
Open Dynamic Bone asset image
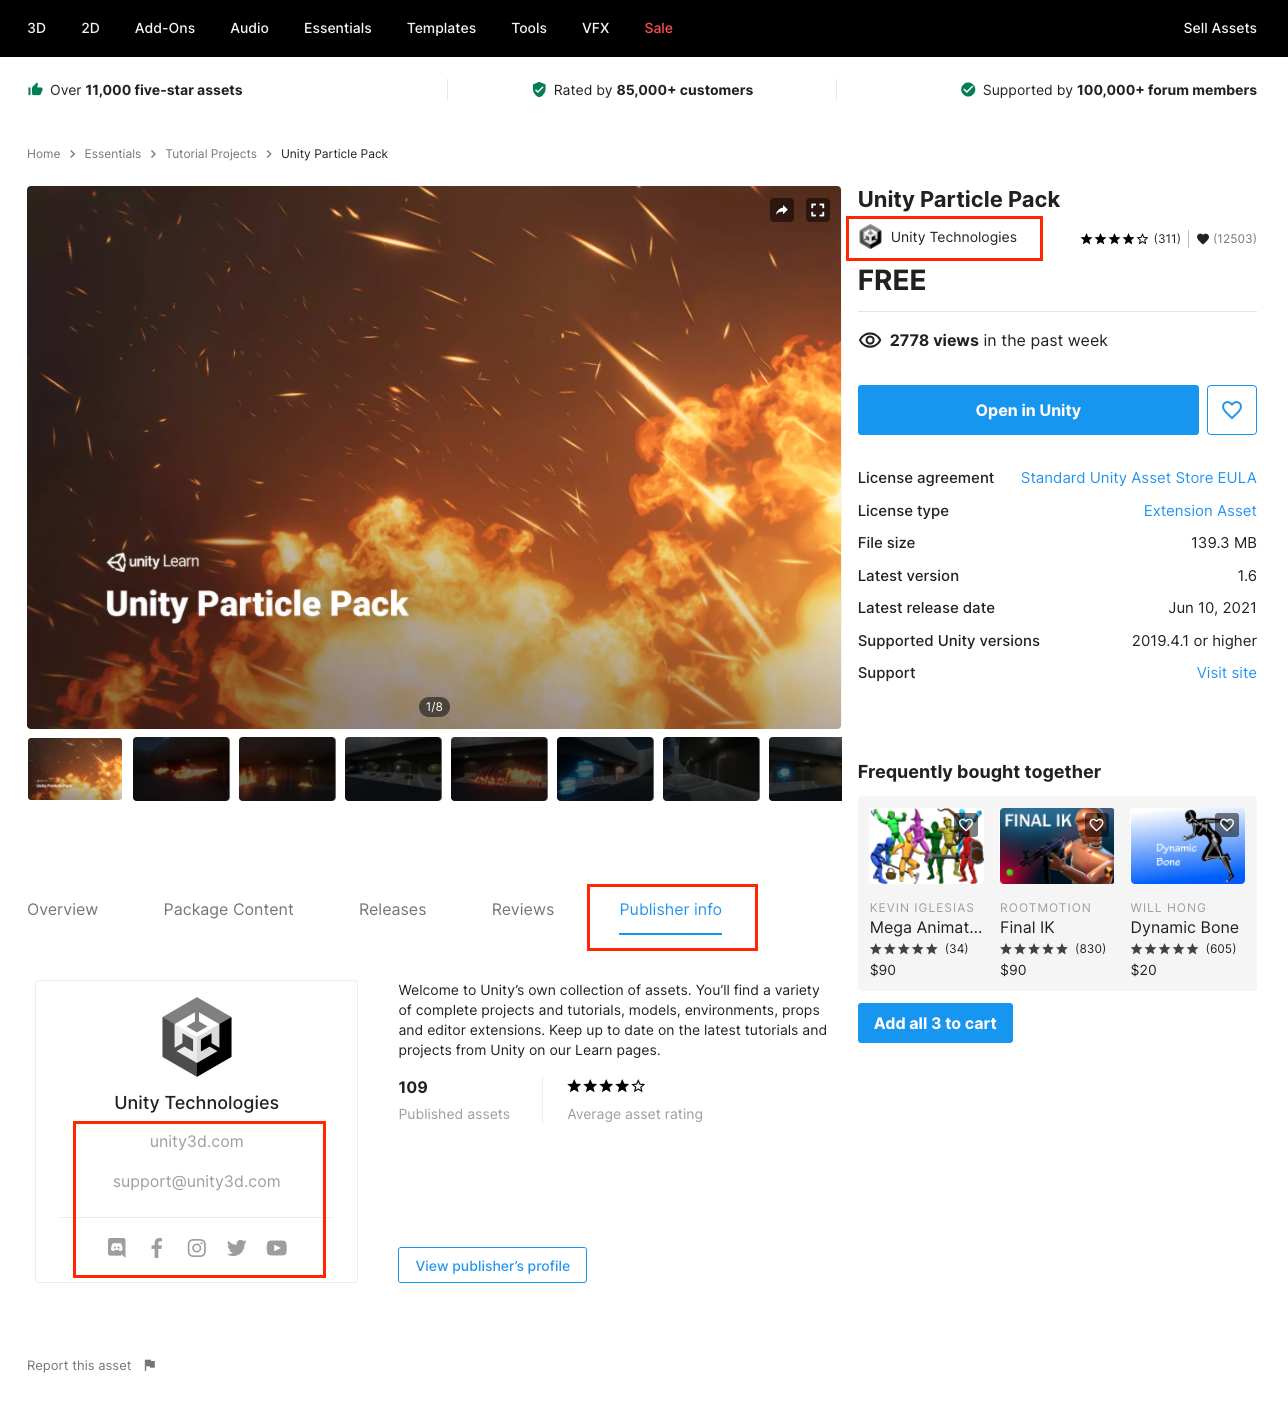(x=1188, y=846)
